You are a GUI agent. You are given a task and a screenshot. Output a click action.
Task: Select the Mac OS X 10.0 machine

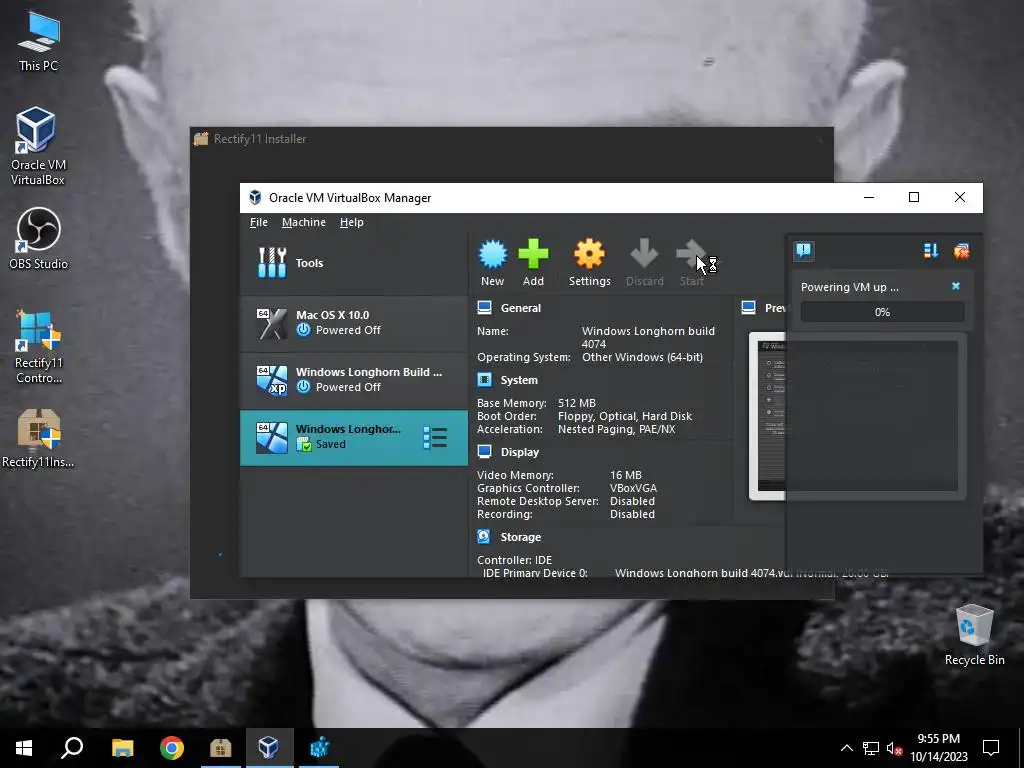pos(354,323)
